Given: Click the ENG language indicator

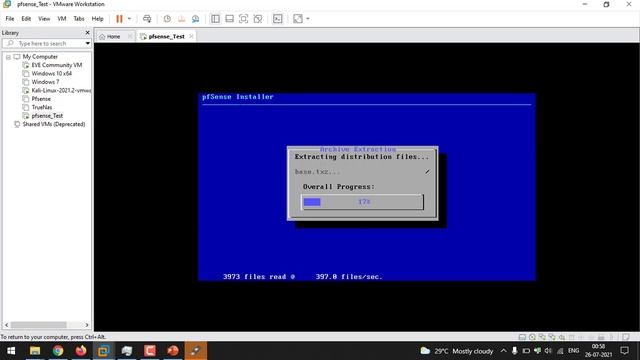Looking at the screenshot, I should [x=573, y=351].
